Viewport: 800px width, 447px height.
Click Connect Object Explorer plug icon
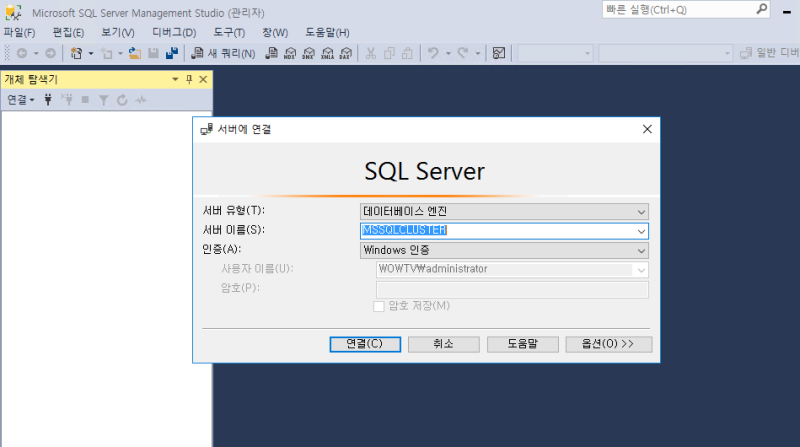point(48,100)
